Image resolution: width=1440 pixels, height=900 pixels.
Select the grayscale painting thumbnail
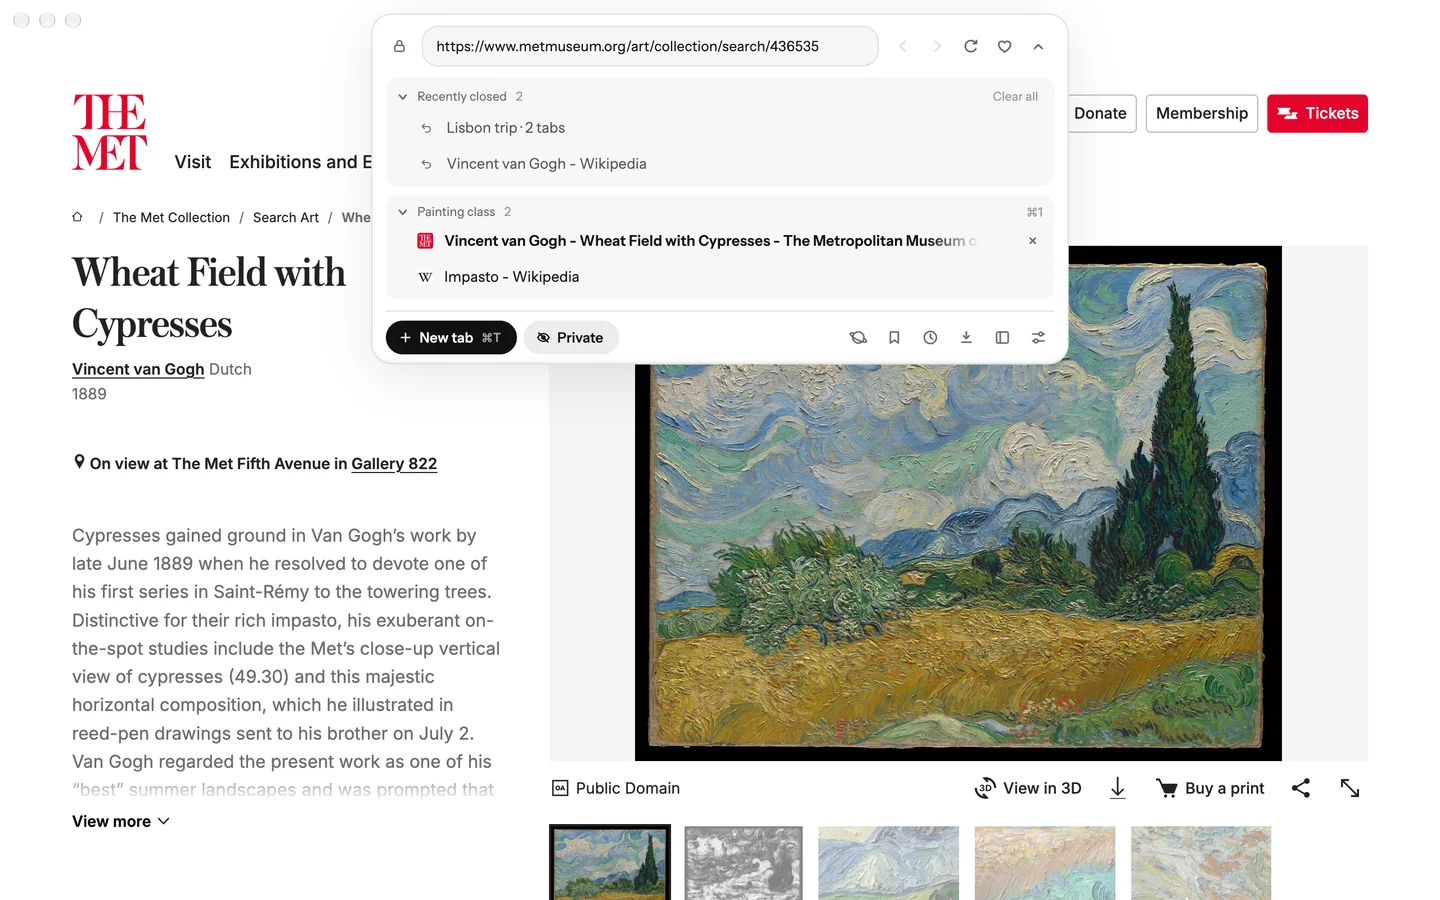coord(743,863)
